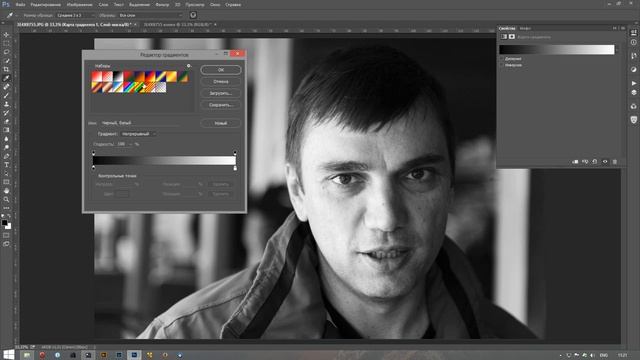
Task: Select the Rectangular Marquee tool
Action: [x=6, y=43]
